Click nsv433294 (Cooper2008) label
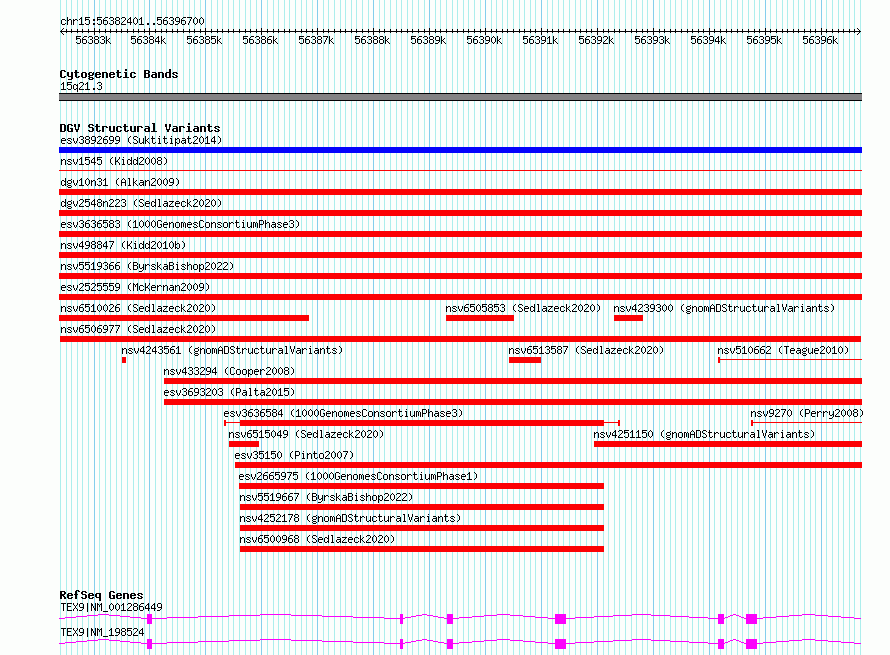890x655 pixels. tap(229, 371)
